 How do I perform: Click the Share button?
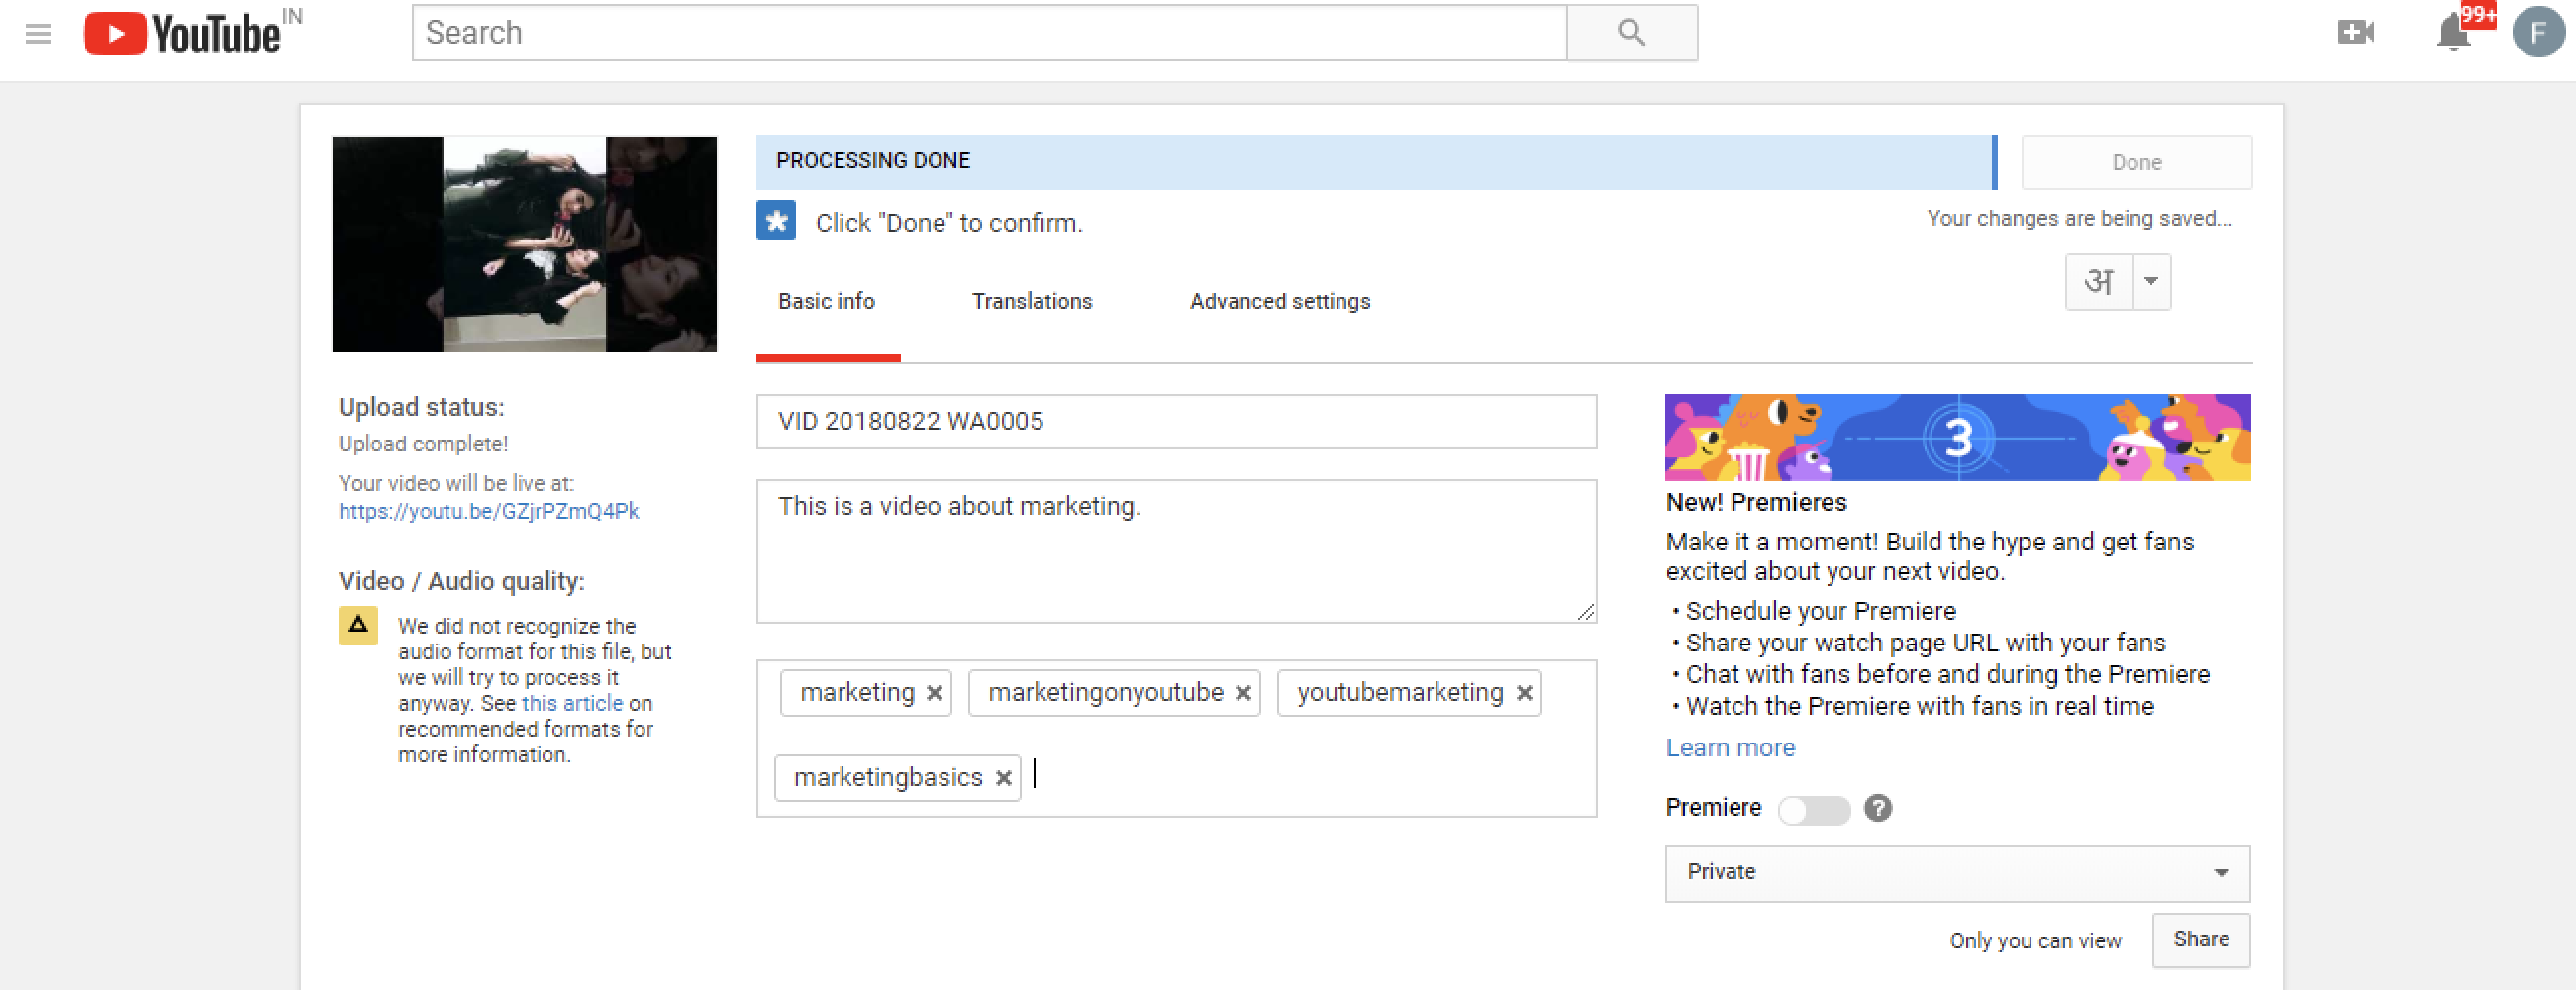[x=2201, y=940]
